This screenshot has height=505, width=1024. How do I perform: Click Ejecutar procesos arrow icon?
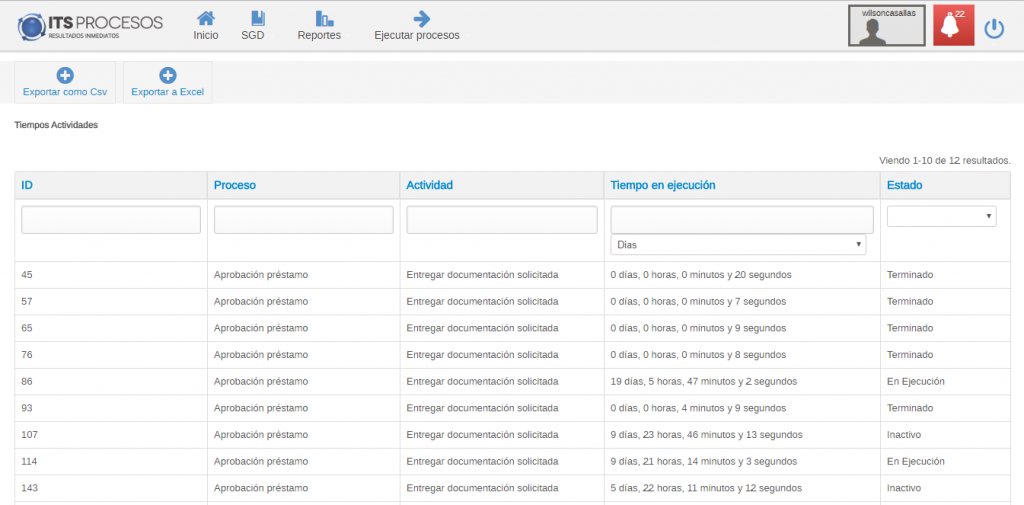tap(422, 18)
